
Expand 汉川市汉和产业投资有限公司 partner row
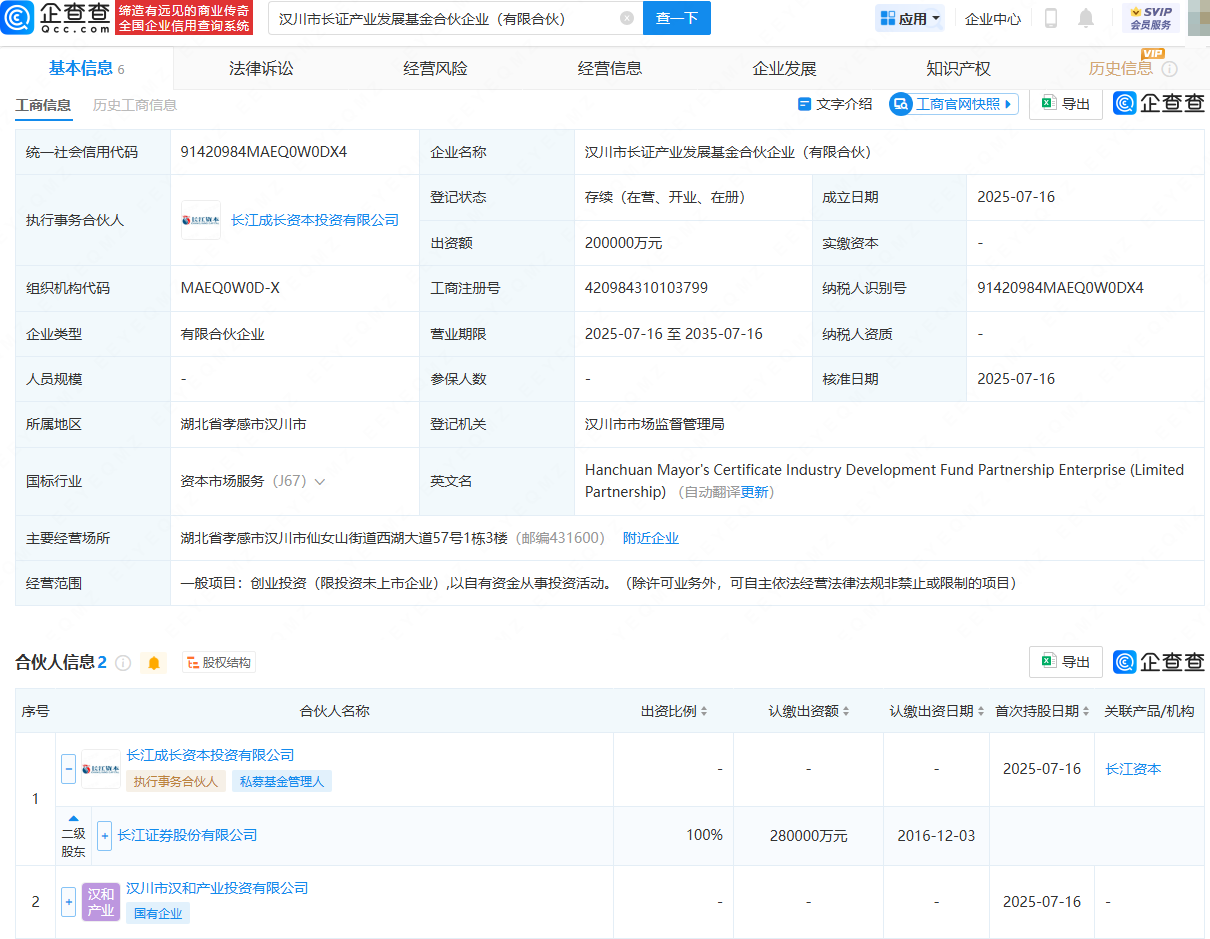68,902
